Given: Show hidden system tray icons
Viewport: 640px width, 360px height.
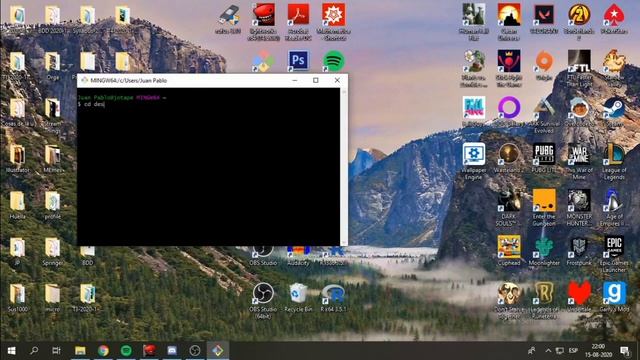Looking at the screenshot, I should (x=548, y=351).
